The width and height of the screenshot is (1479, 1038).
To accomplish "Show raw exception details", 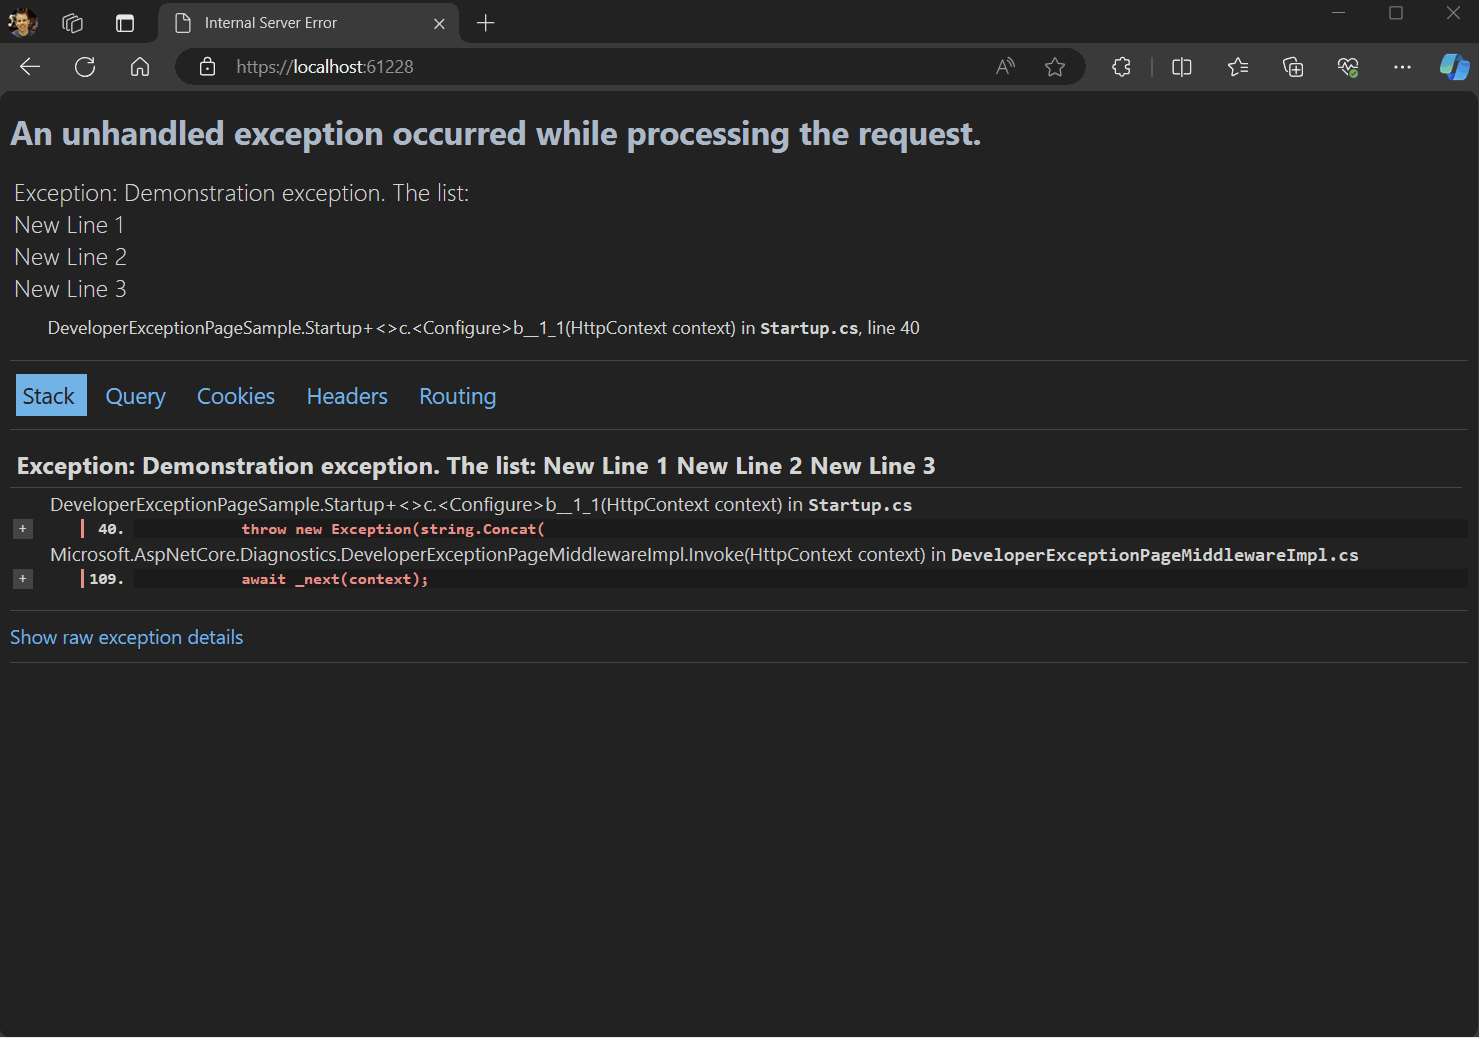I will pos(126,637).
